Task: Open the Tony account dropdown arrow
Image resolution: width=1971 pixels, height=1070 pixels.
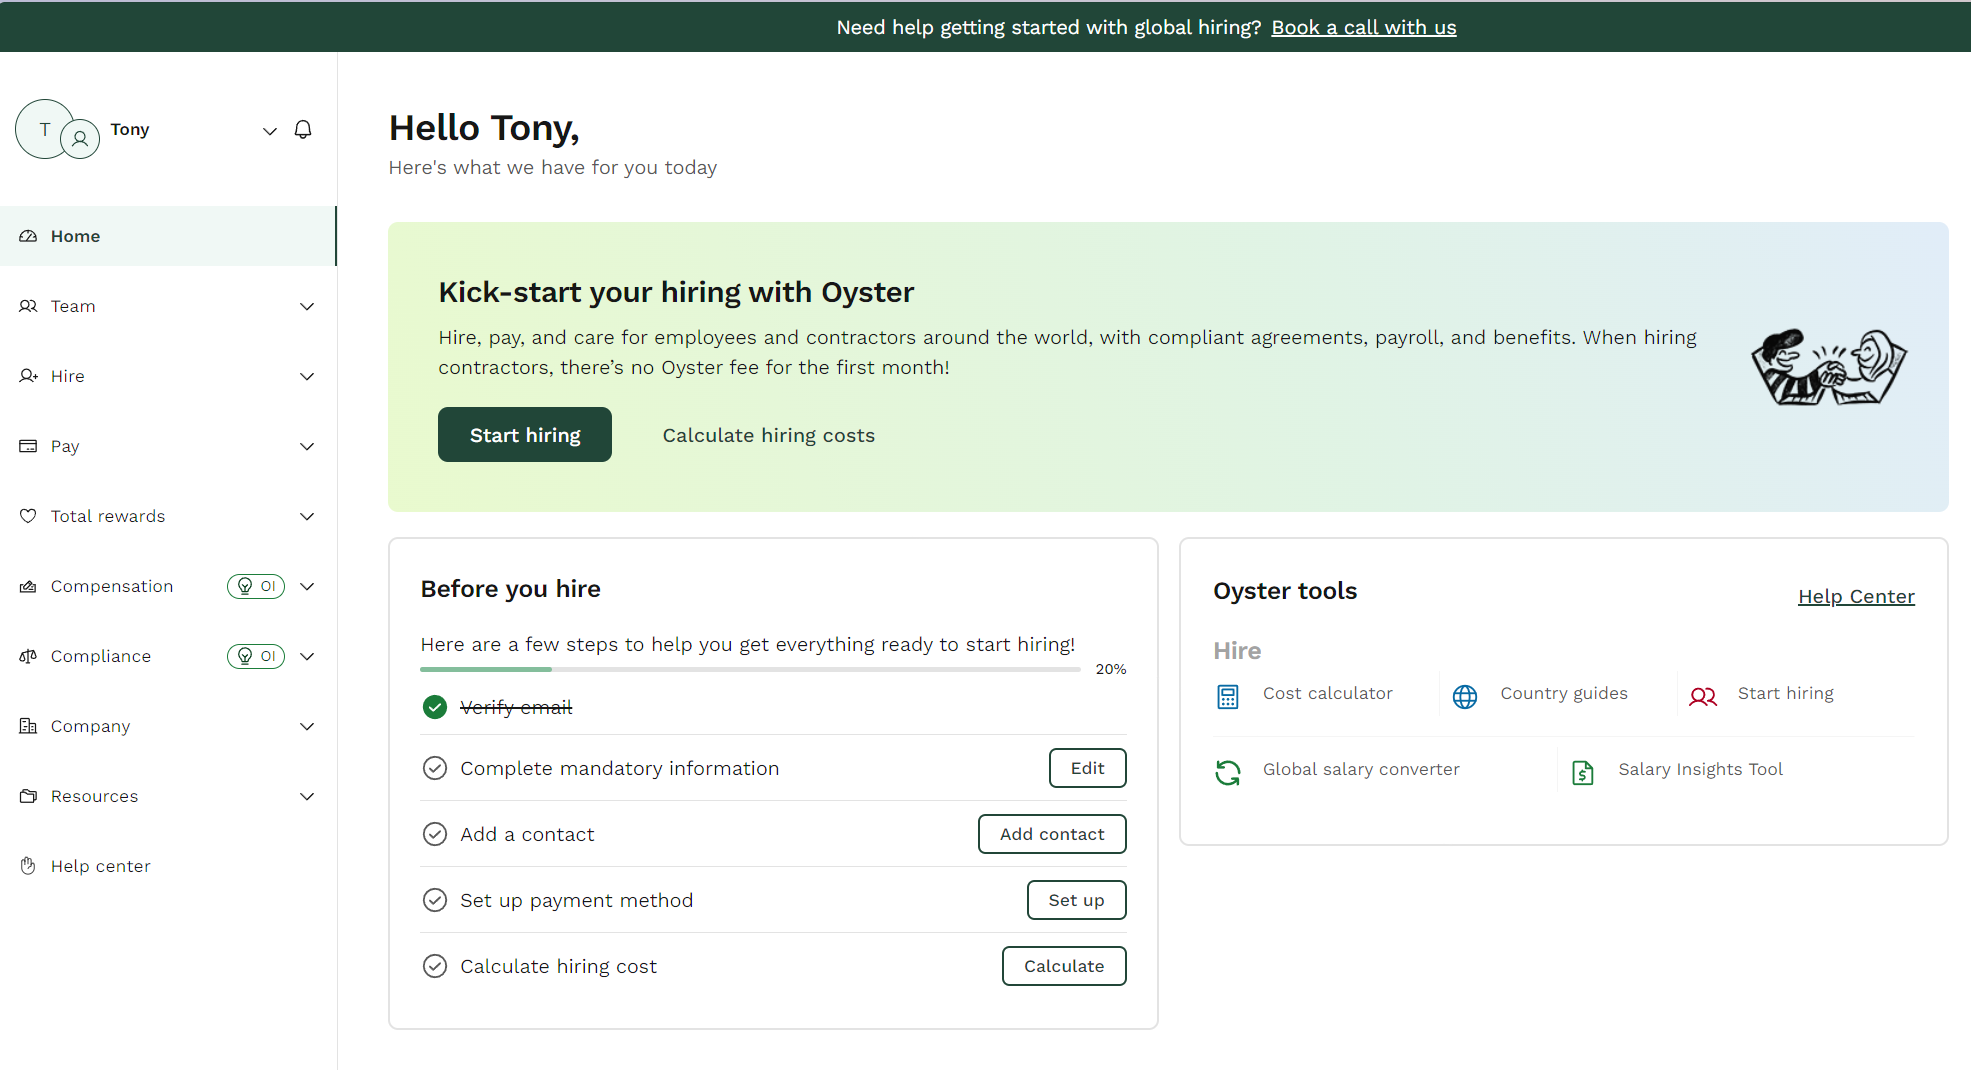Action: point(269,131)
